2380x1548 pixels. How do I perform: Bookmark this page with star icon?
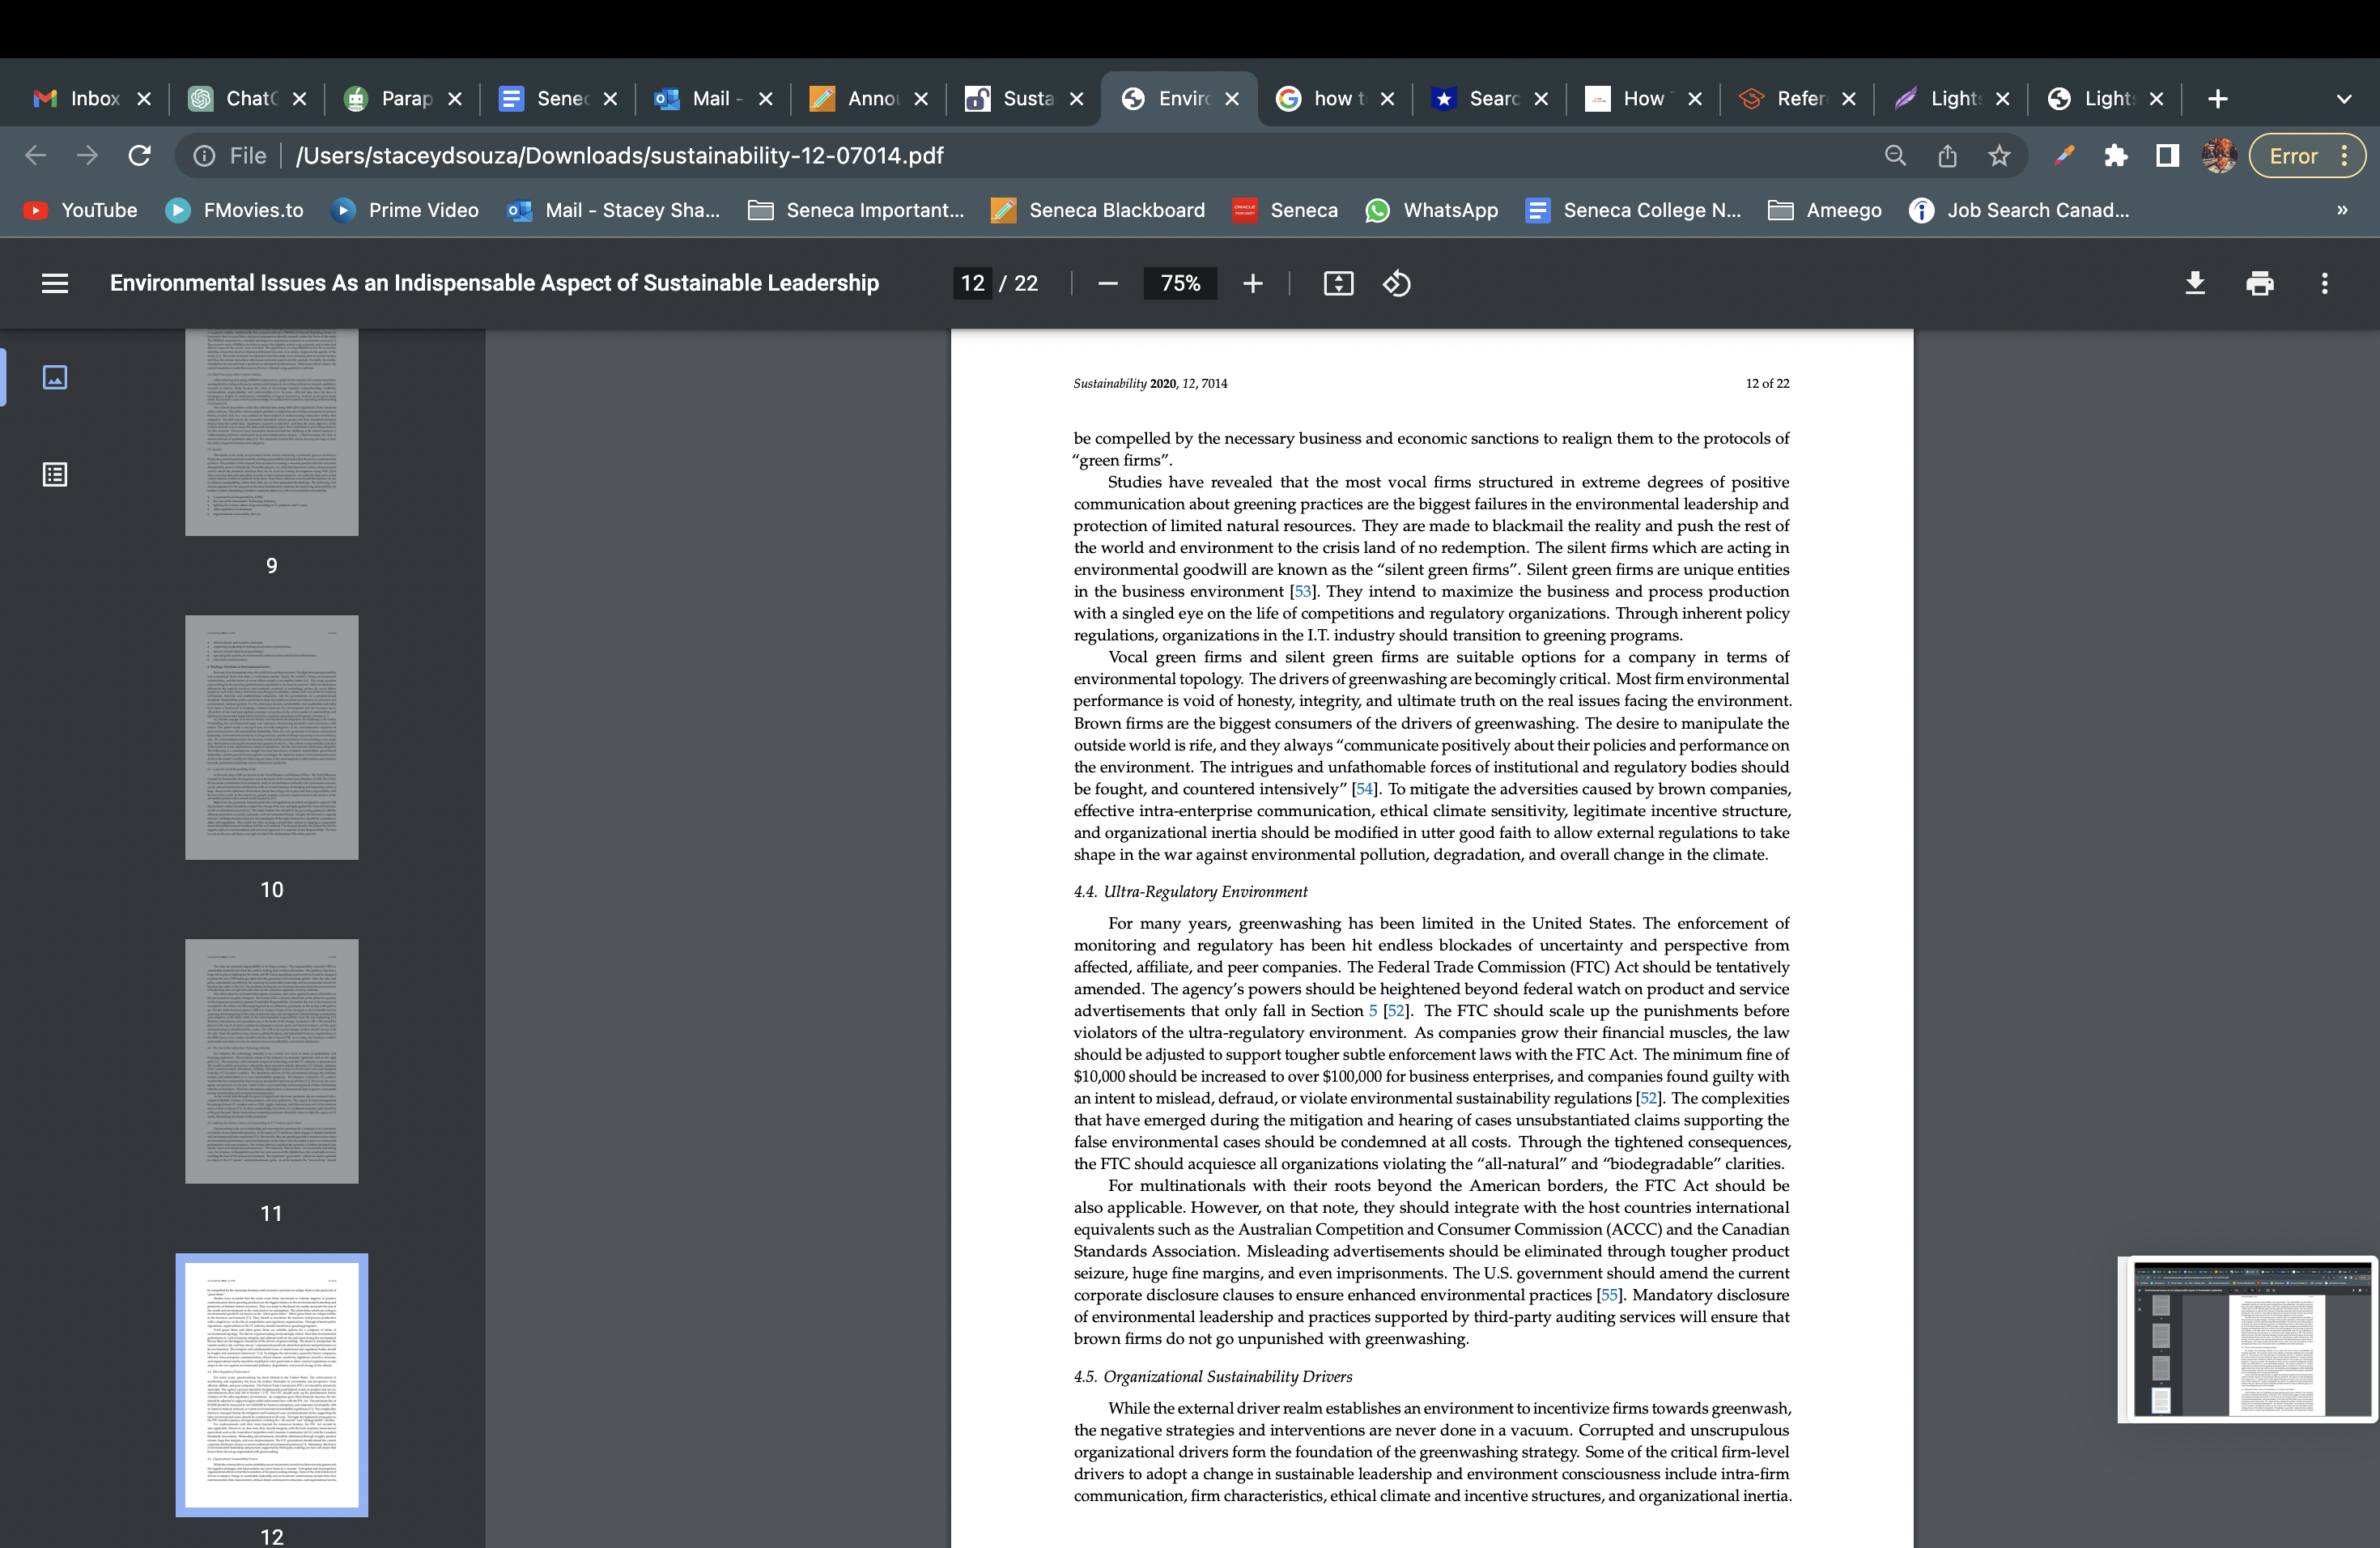pos(1999,156)
